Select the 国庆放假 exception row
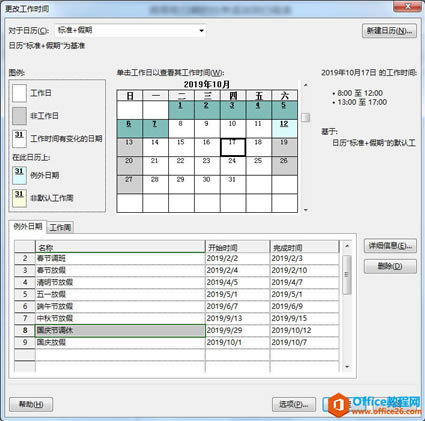 point(177,343)
